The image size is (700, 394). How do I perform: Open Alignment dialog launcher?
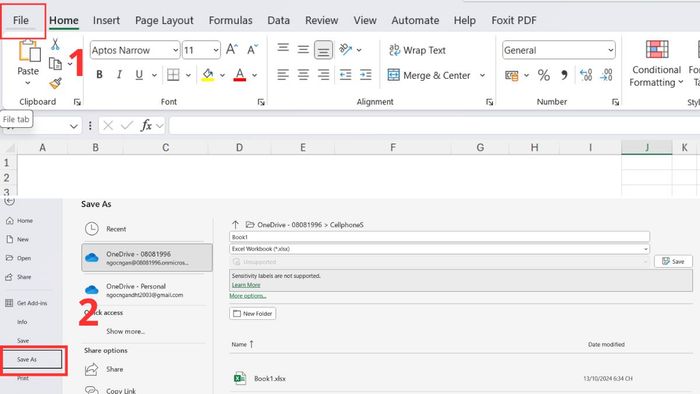point(490,103)
